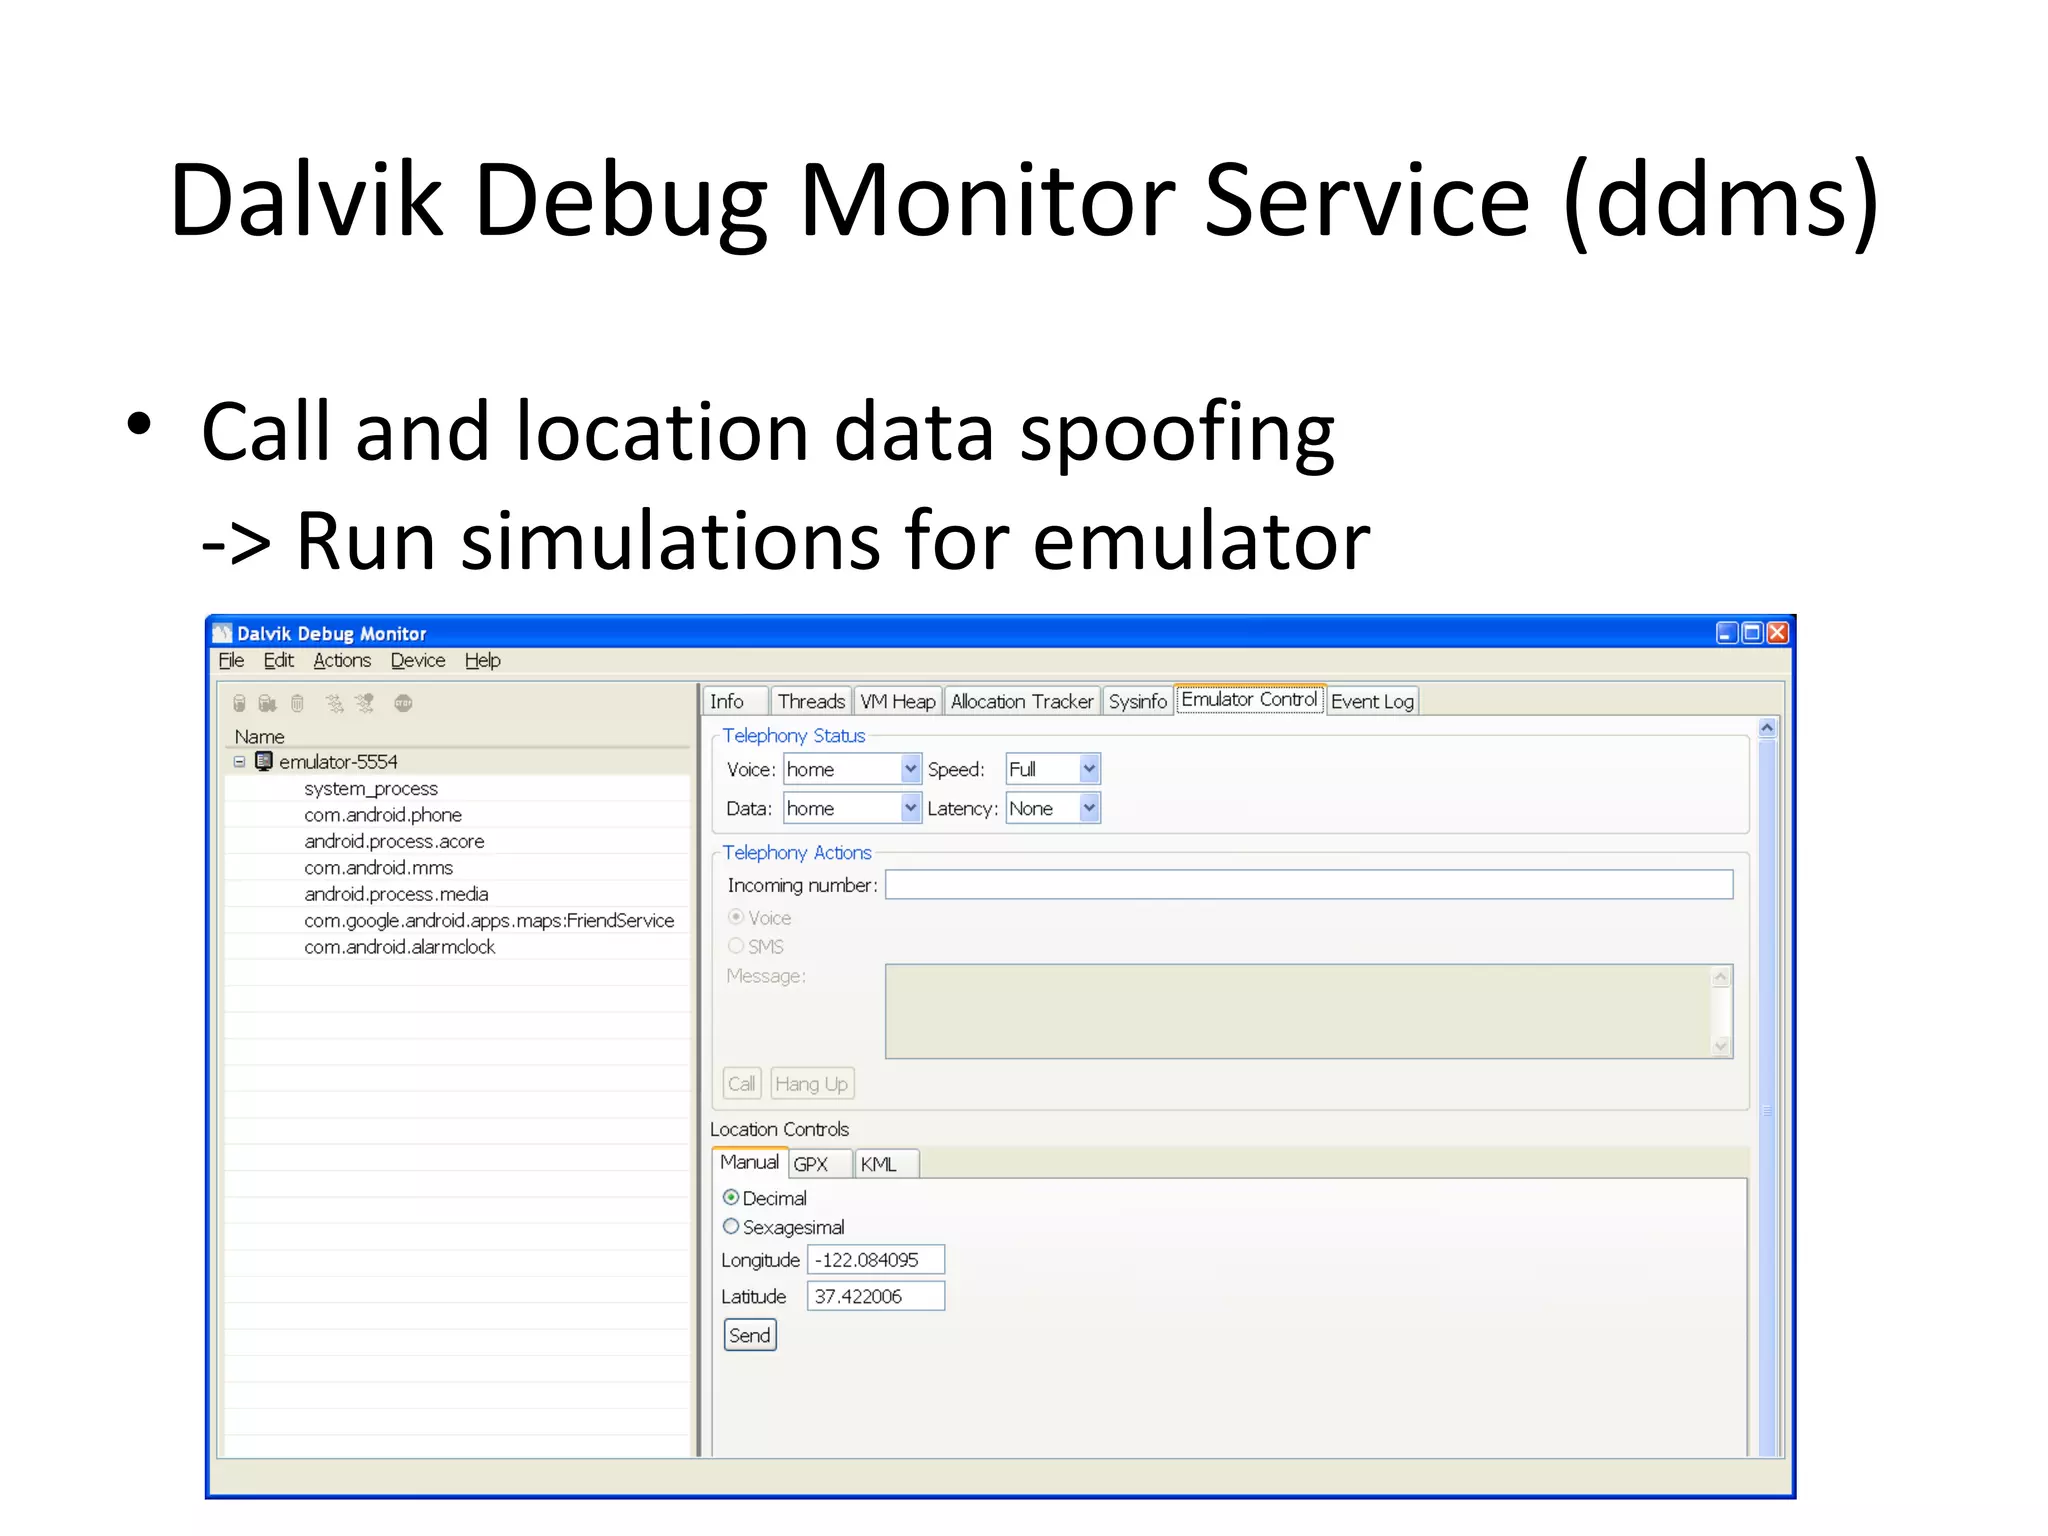Select the SMS radio button
The height and width of the screenshot is (1536, 2048).
click(736, 946)
